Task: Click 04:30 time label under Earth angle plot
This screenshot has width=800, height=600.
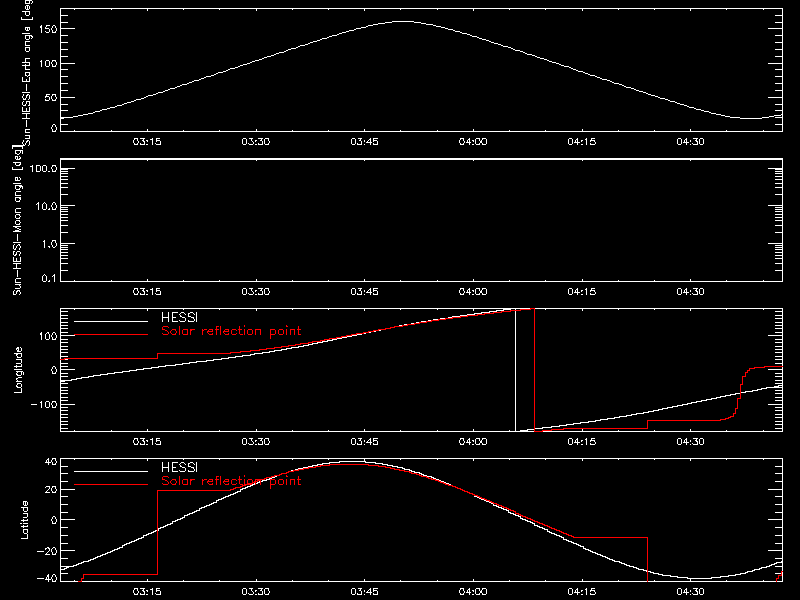Action: tap(690, 141)
